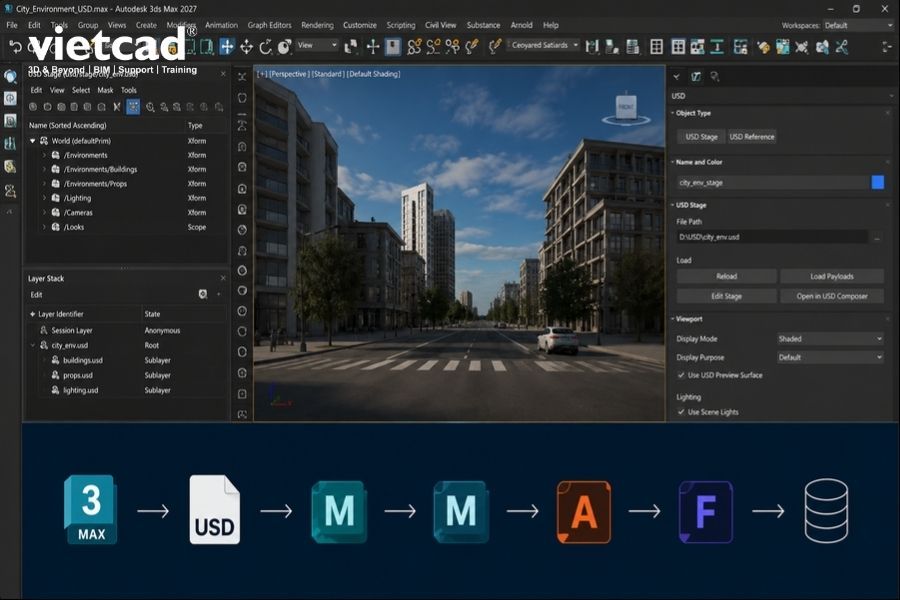Click white grid icon right of Layer Explorer

pyautogui.click(x=657, y=47)
